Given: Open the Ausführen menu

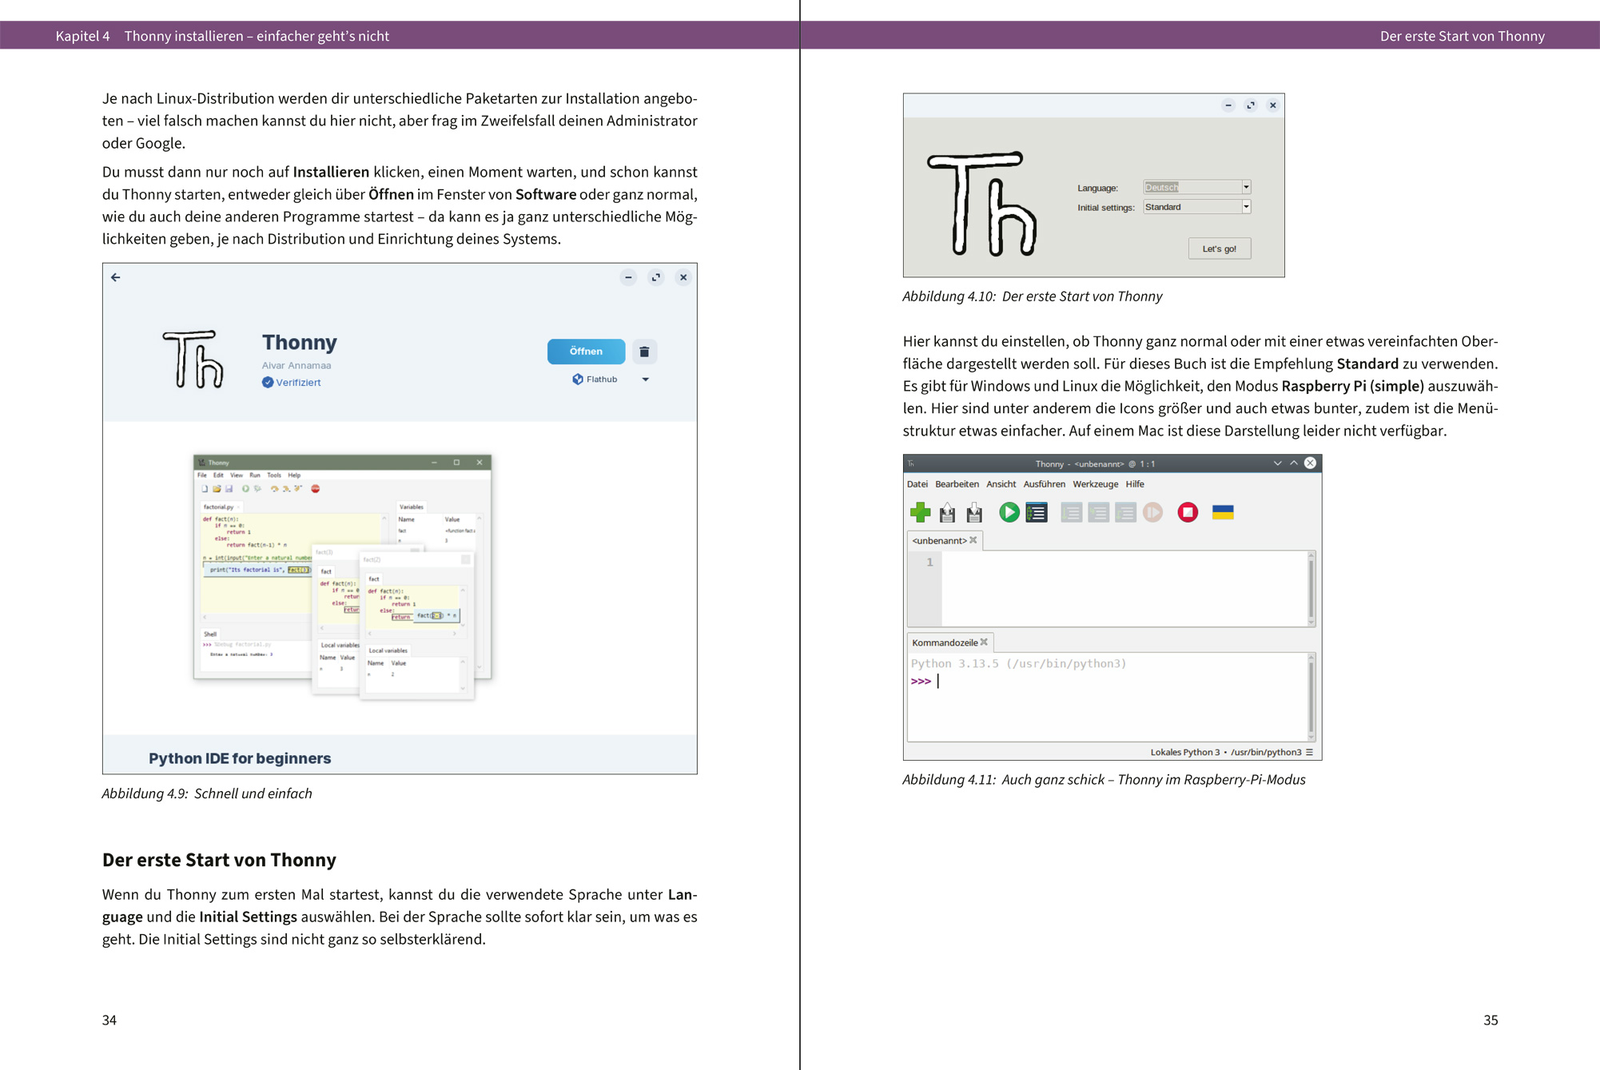Looking at the screenshot, I should (1044, 484).
